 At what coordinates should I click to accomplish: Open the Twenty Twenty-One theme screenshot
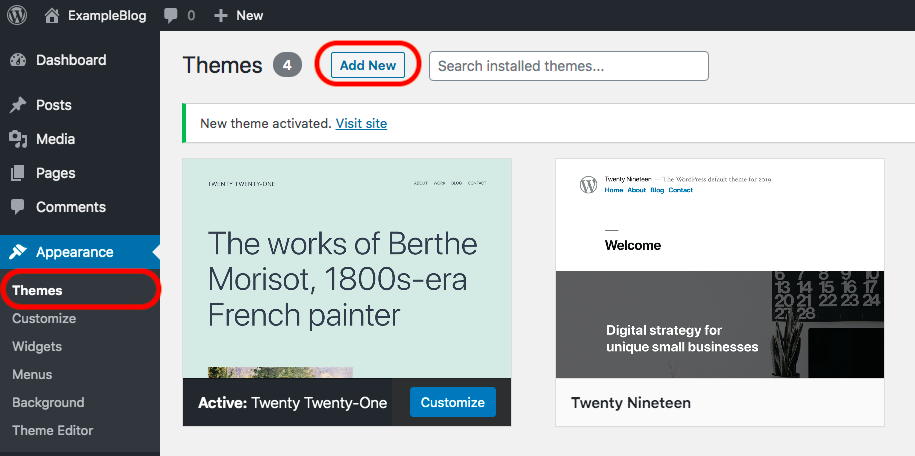tap(347, 268)
